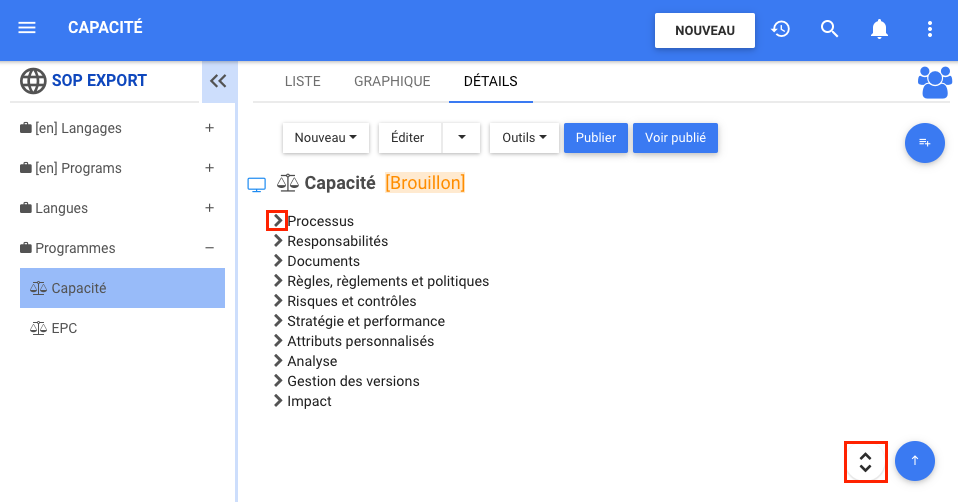The height and width of the screenshot is (502, 958).
Task: Expand the Processus section chevron
Action: [278, 221]
